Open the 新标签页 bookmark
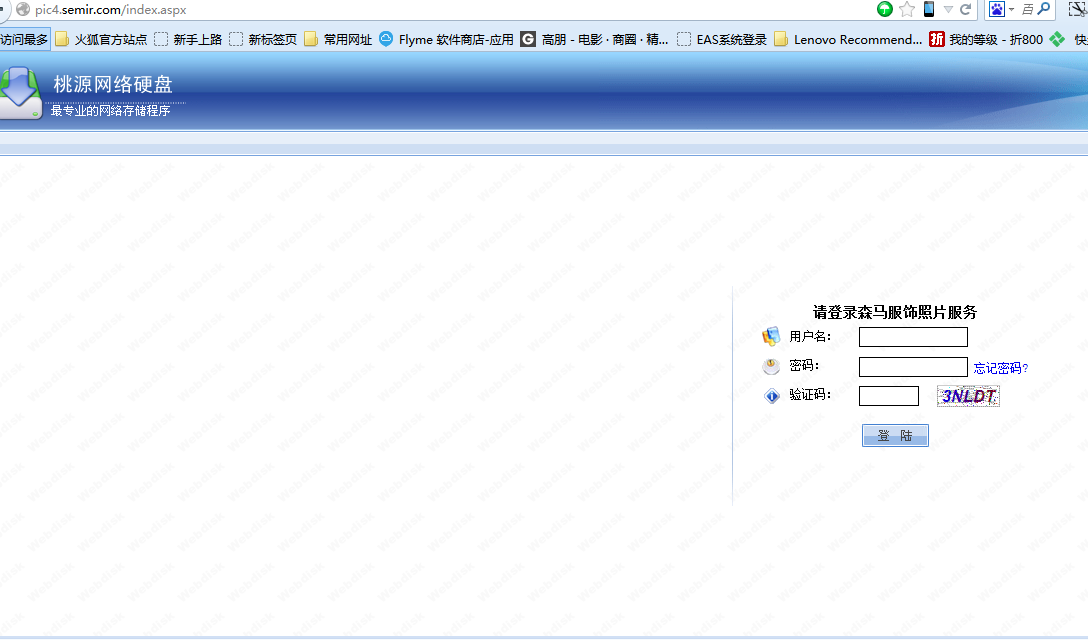The width and height of the screenshot is (1088, 640). point(263,40)
